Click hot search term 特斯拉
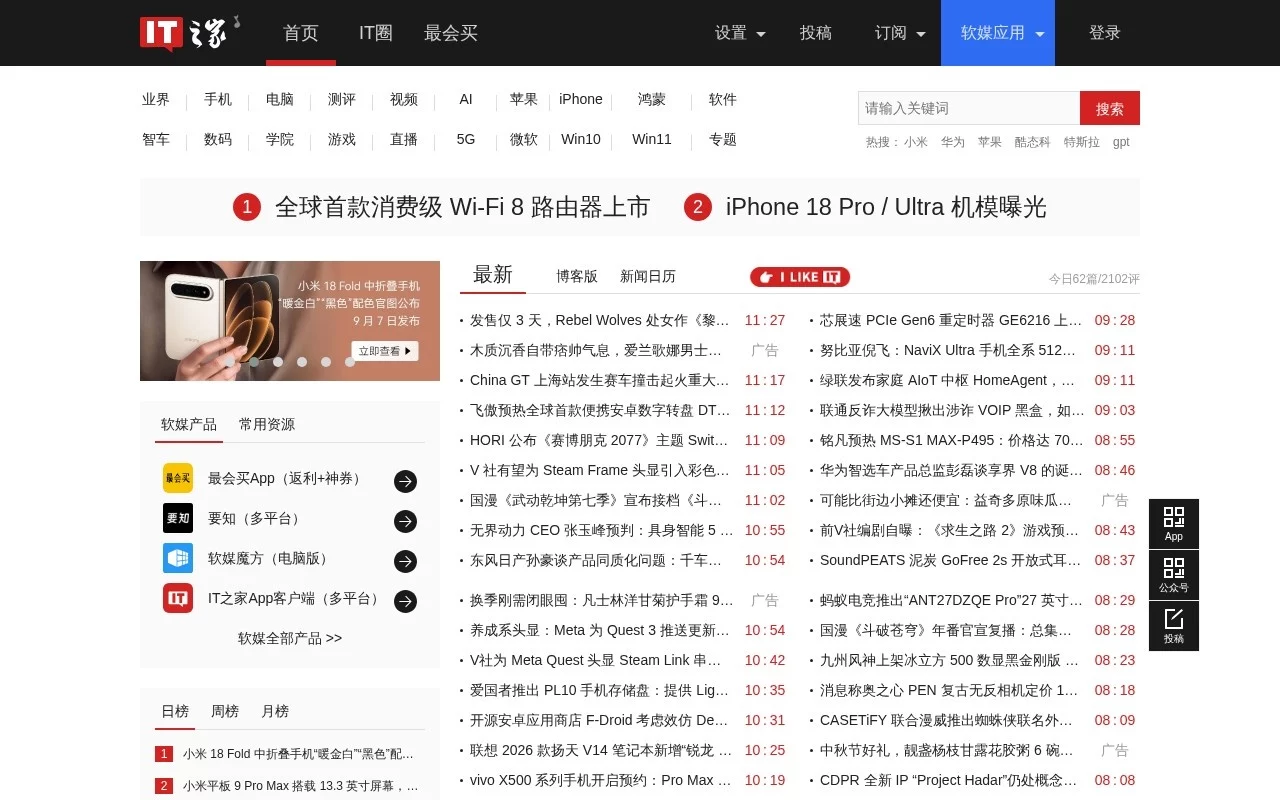The width and height of the screenshot is (1280, 800). tap(1082, 142)
